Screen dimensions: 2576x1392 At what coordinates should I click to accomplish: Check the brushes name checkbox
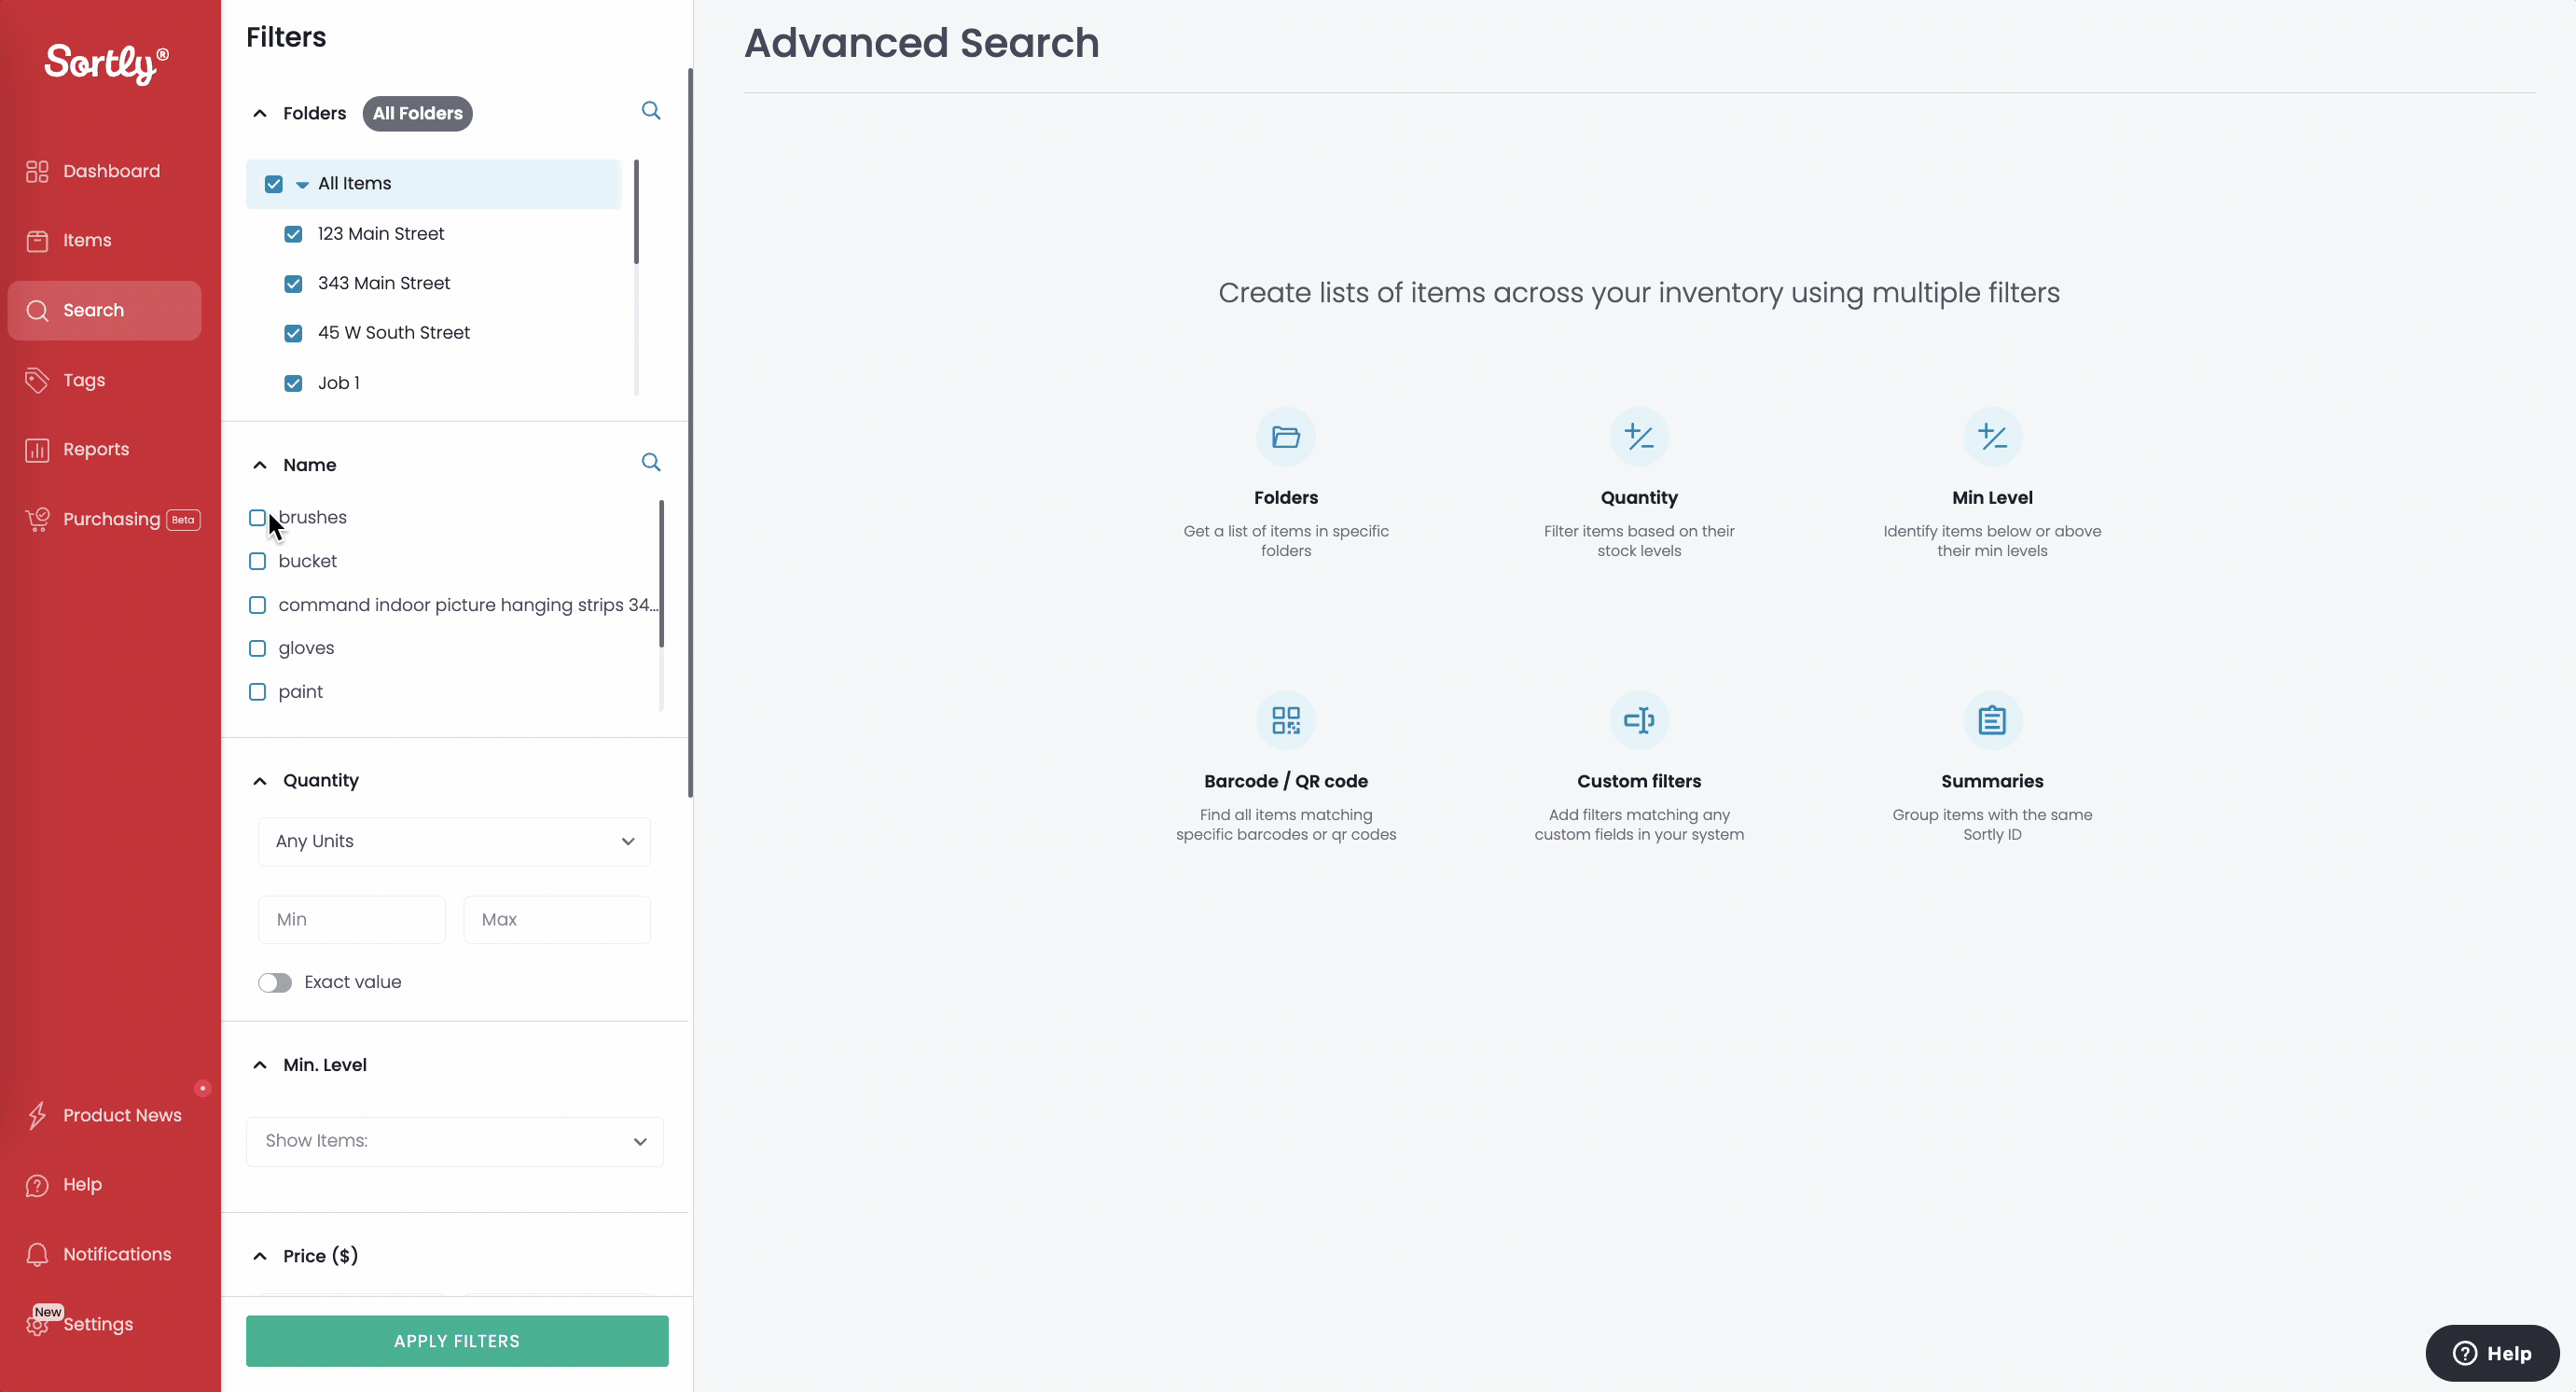click(x=257, y=518)
